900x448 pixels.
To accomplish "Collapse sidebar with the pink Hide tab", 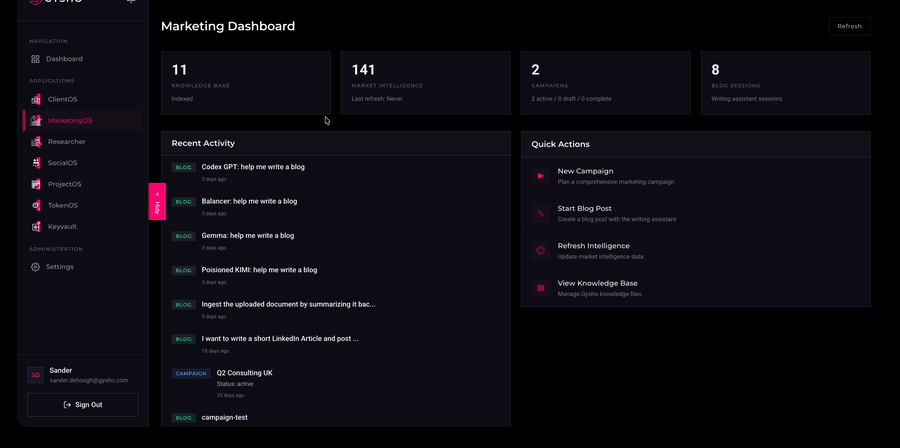I will (x=157, y=201).
